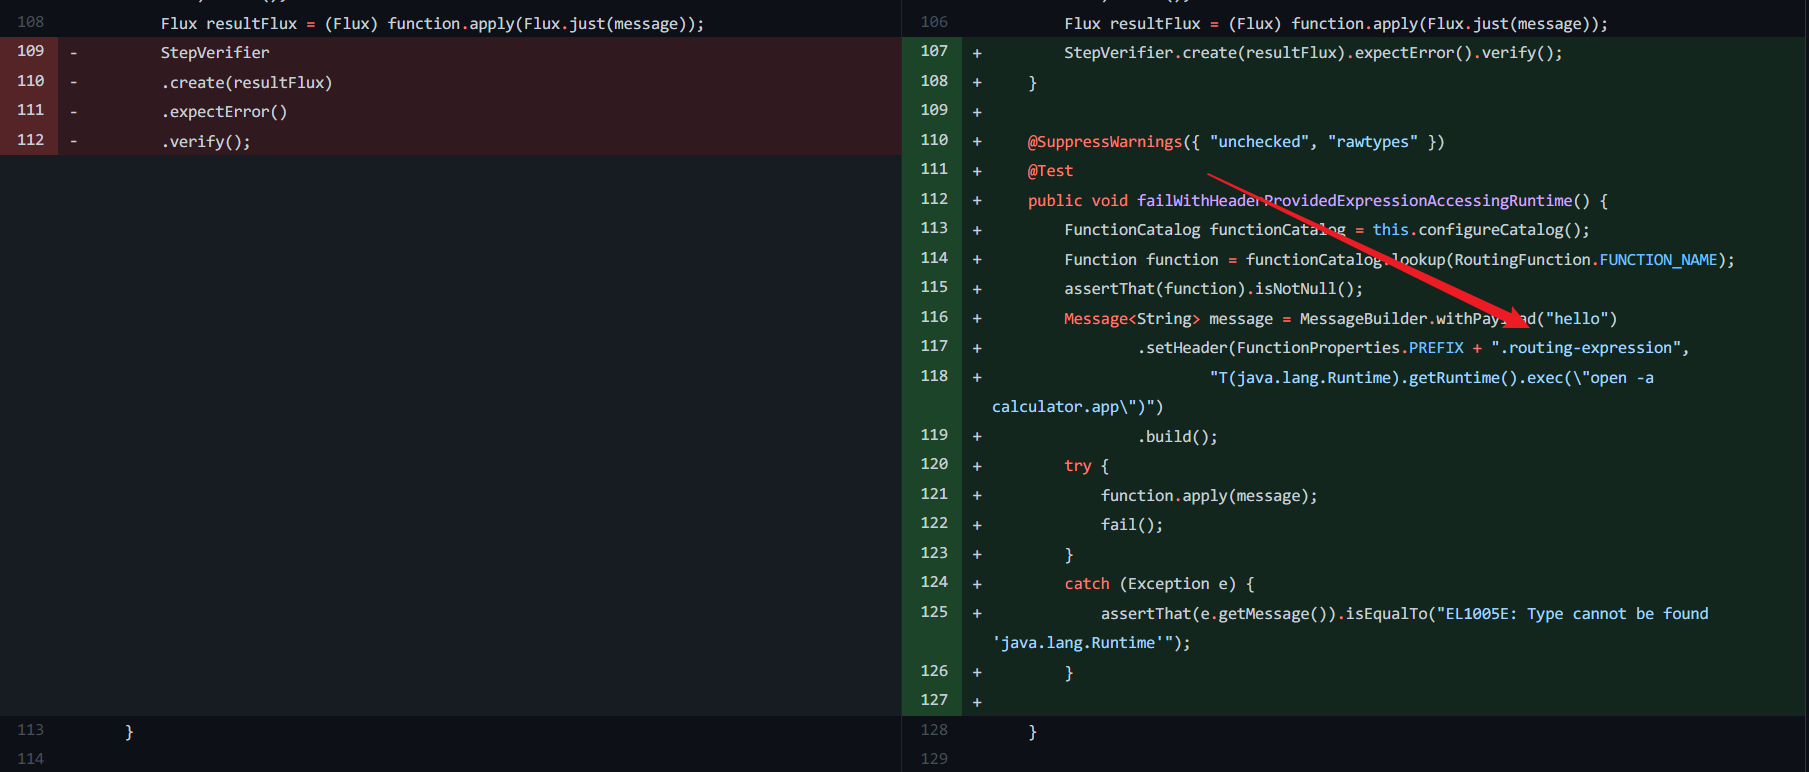
Task: Click the removed 'StepVerifier' line text
Action: pos(215,52)
